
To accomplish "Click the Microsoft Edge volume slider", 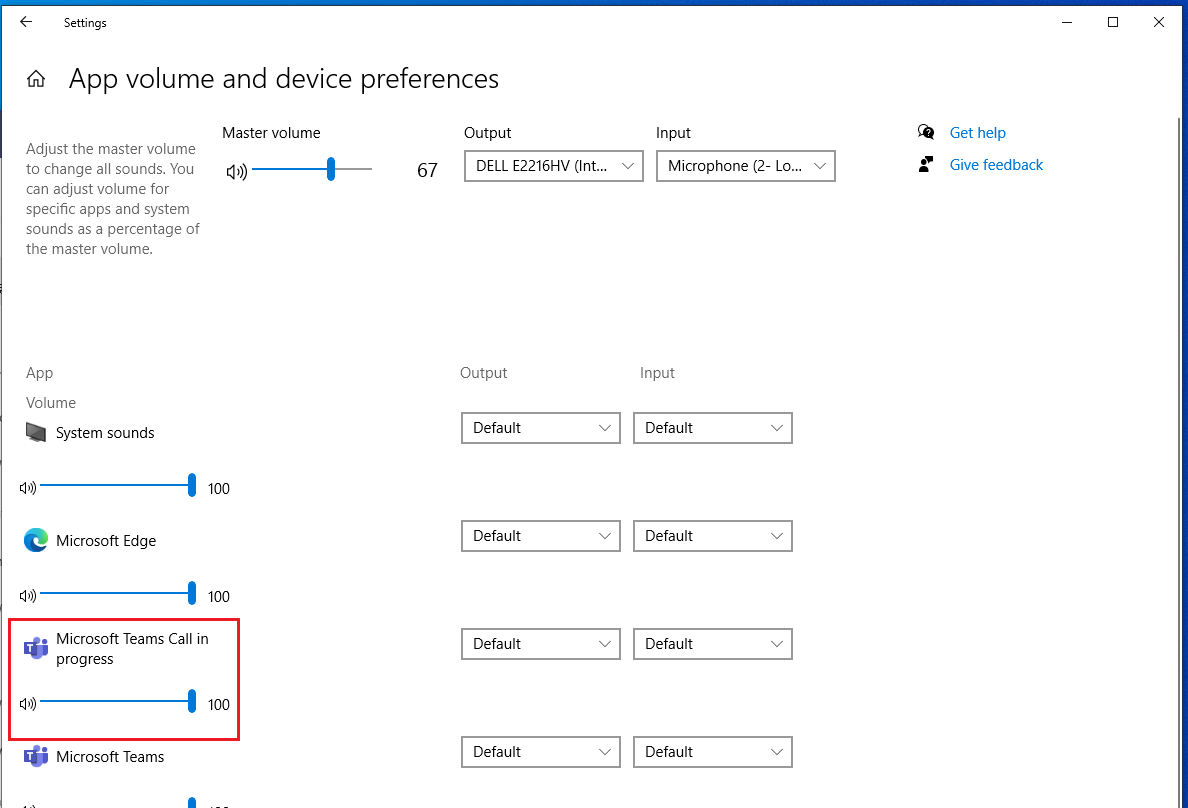I will (117, 593).
